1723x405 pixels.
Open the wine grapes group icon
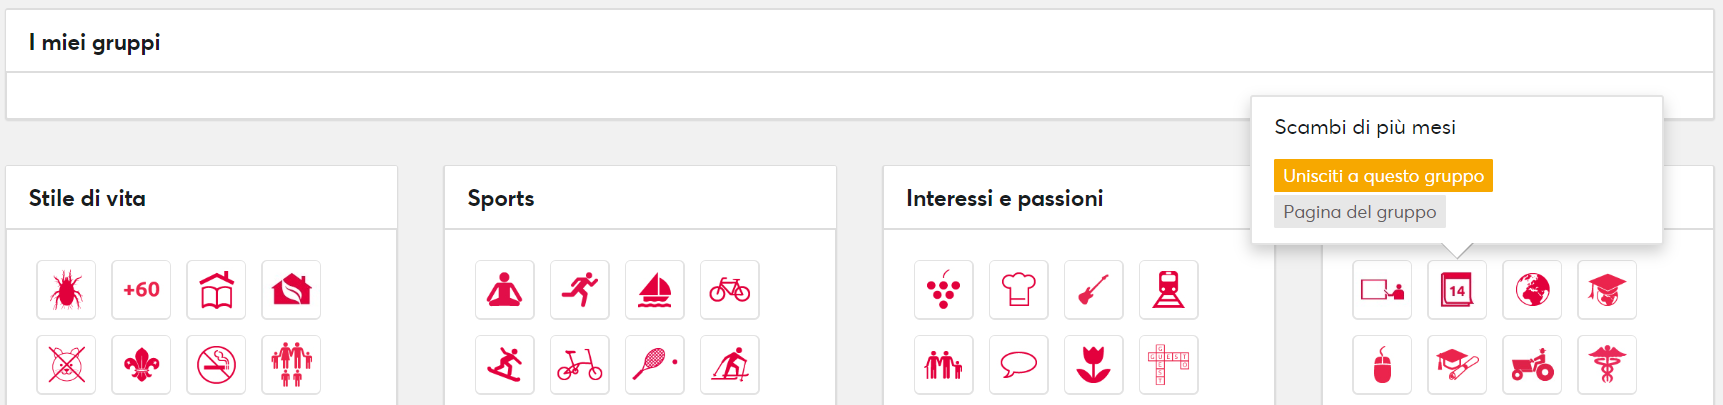943,290
